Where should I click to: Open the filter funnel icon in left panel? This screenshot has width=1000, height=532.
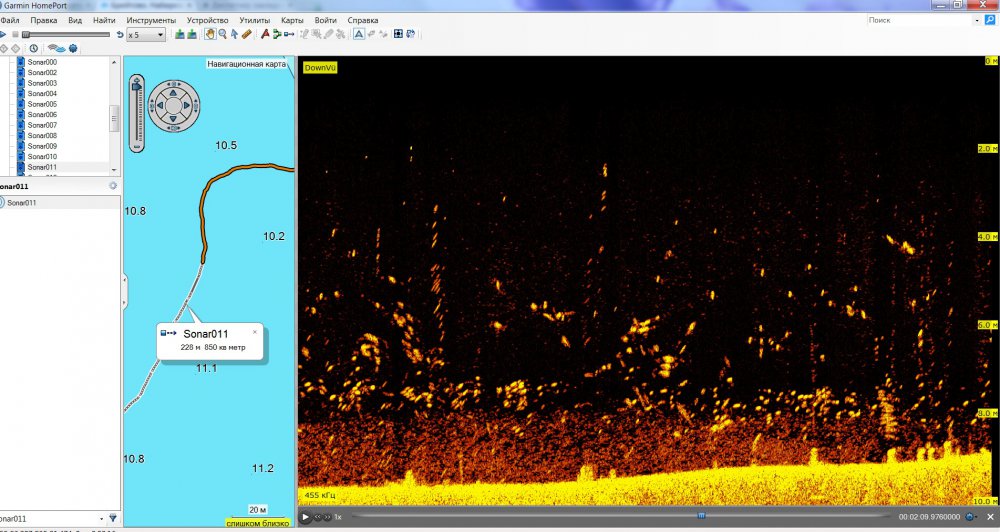pyautogui.click(x=113, y=518)
